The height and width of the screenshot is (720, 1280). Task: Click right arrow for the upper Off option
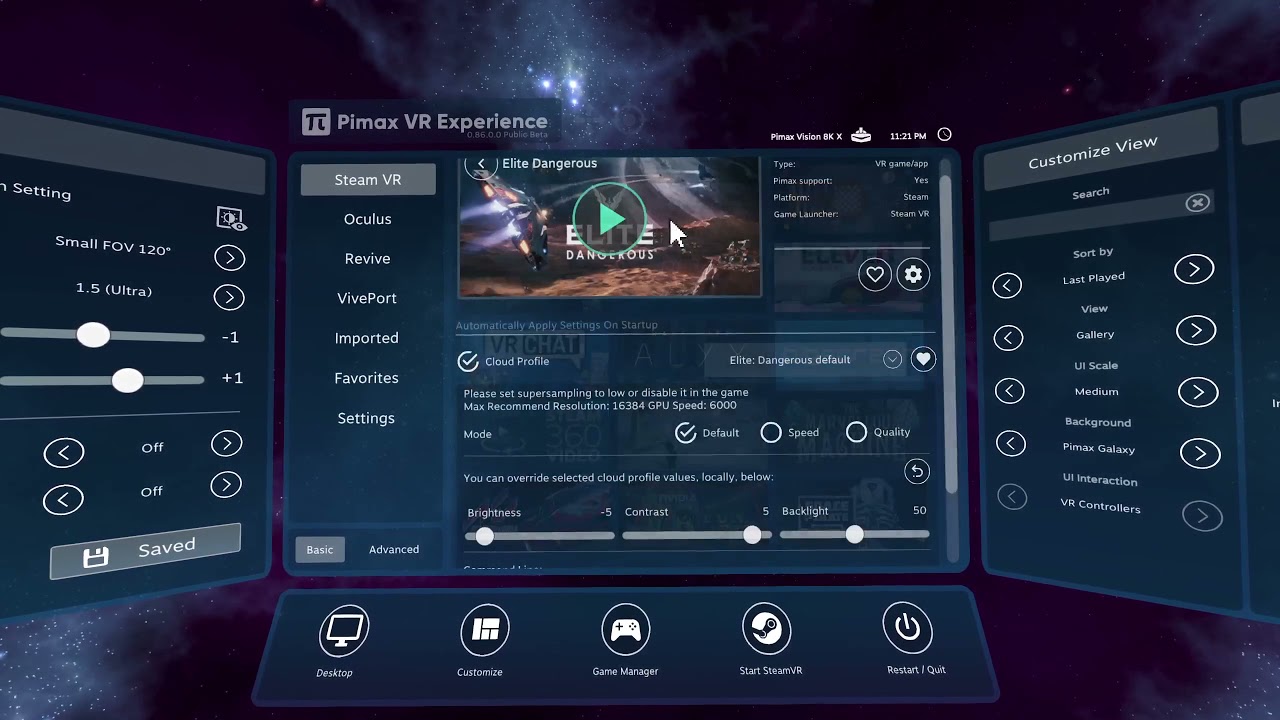coord(227,443)
